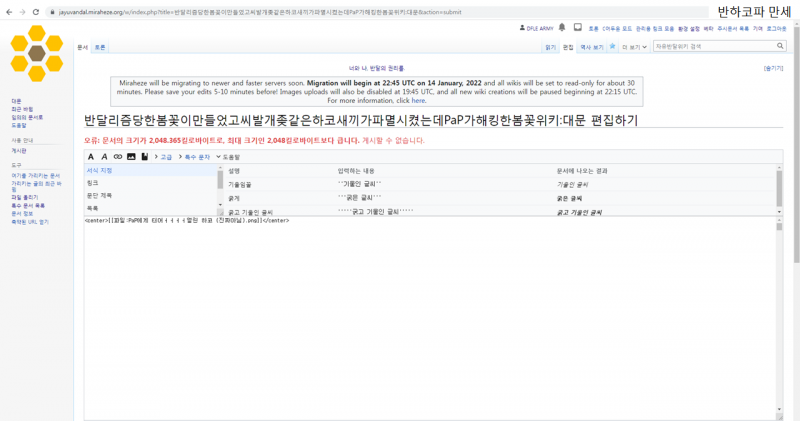
Task: Click the watchlist star icon
Action: point(612,46)
